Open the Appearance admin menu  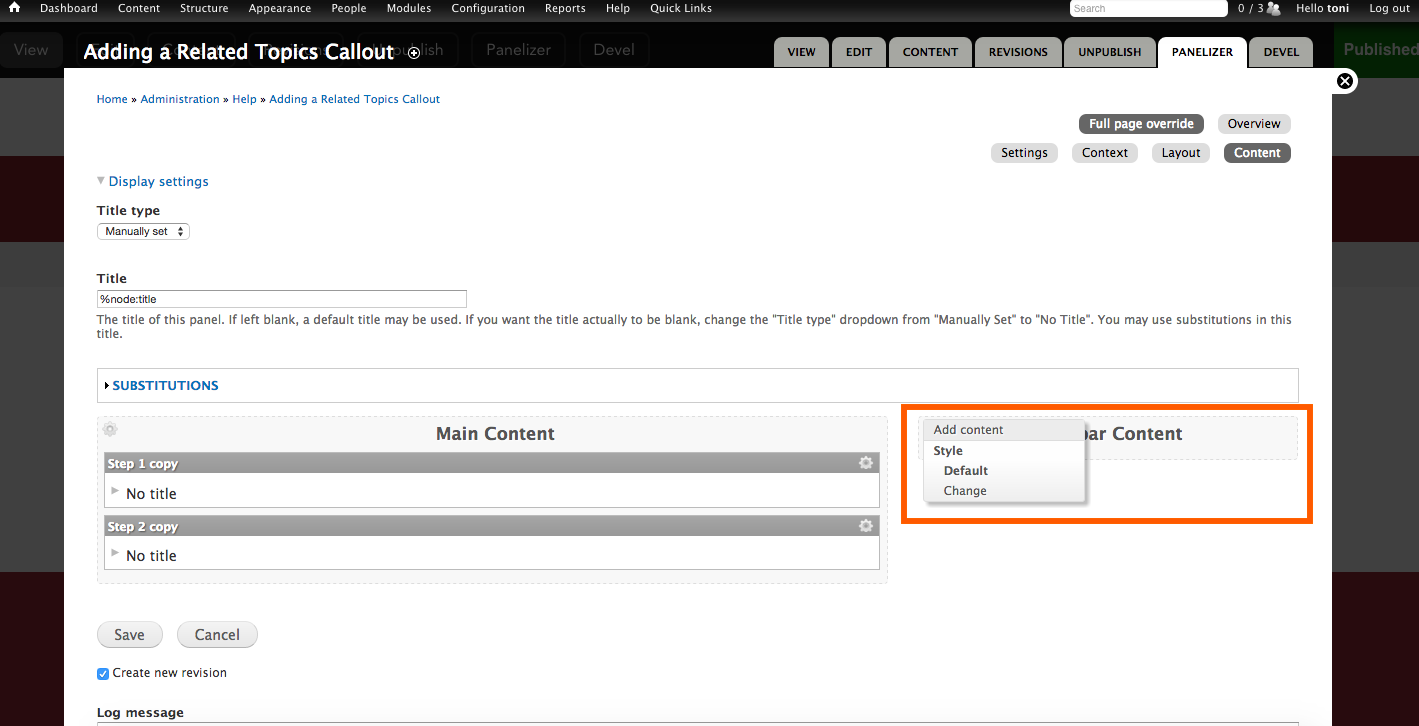[280, 8]
